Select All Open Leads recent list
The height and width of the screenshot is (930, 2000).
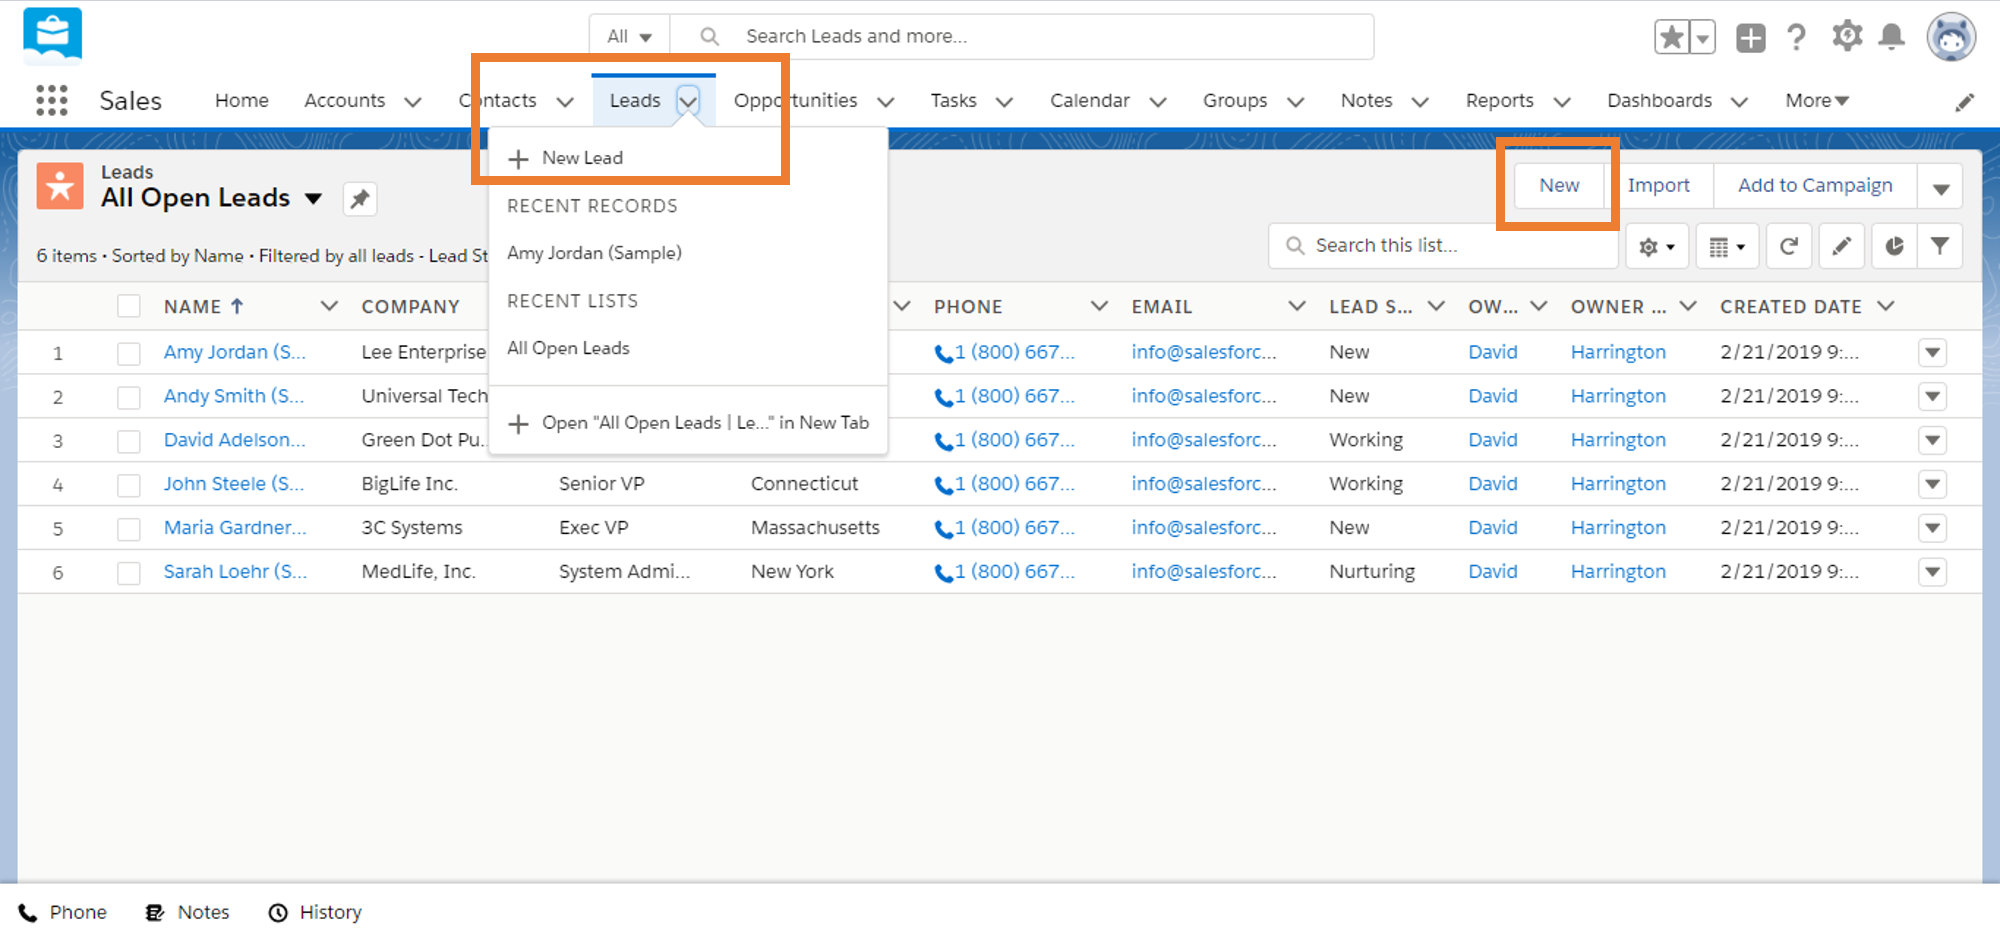pos(568,348)
